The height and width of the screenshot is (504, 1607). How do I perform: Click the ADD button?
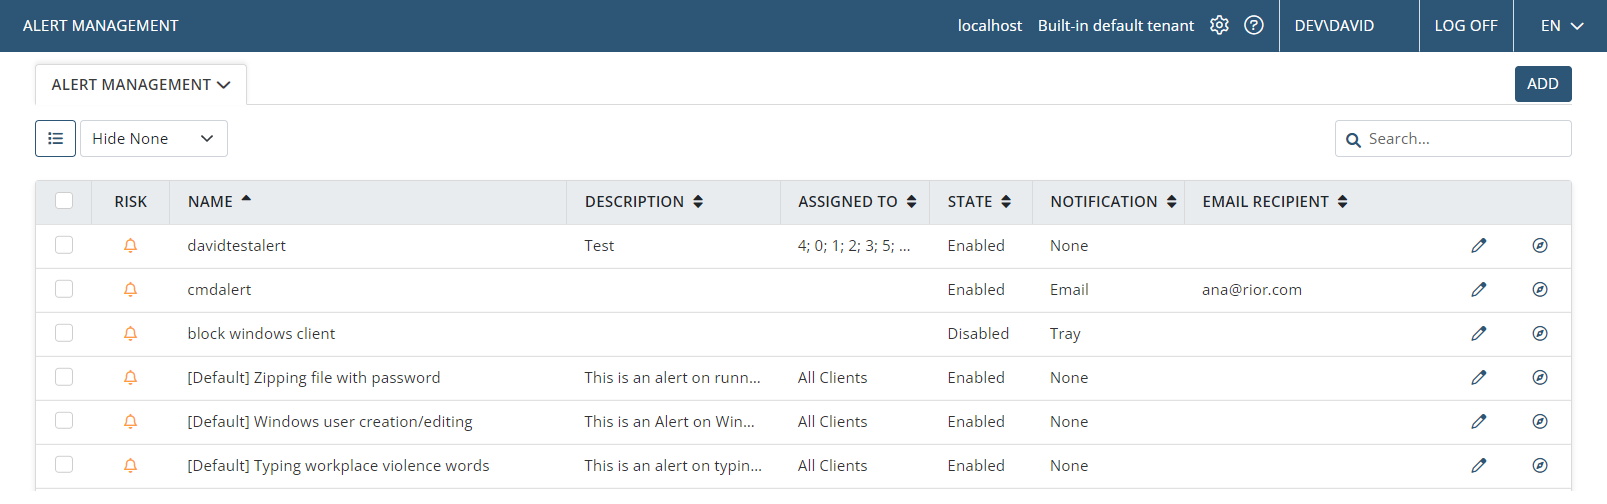1542,84
